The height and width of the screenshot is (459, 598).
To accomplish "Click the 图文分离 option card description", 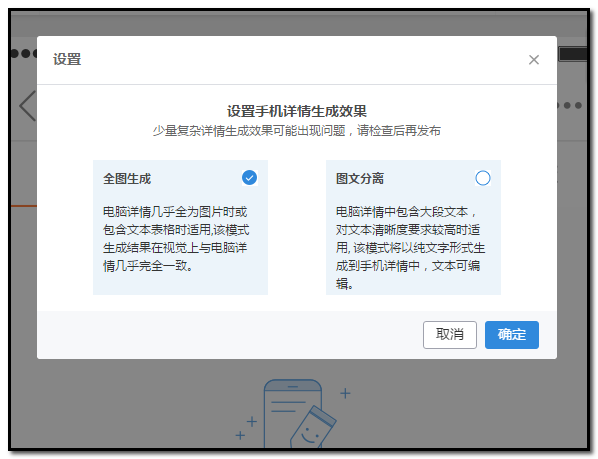I will click(x=410, y=248).
